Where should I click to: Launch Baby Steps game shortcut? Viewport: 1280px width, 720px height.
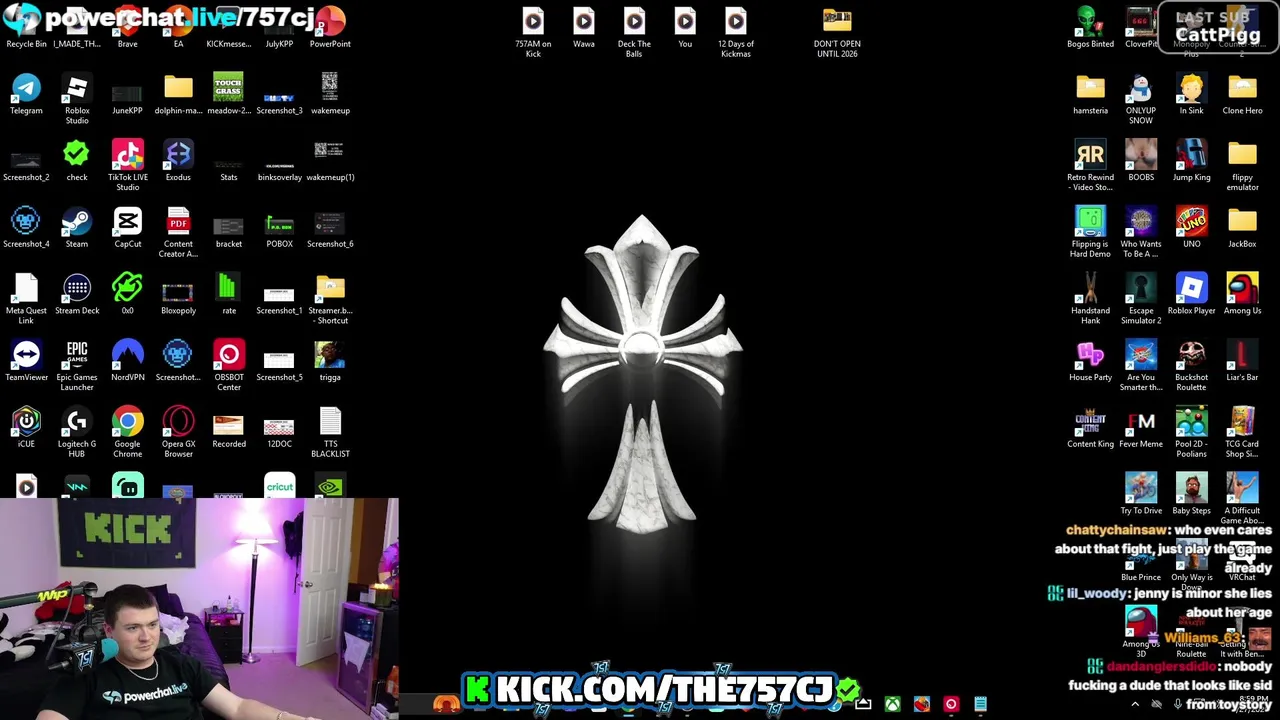pos(1191,495)
